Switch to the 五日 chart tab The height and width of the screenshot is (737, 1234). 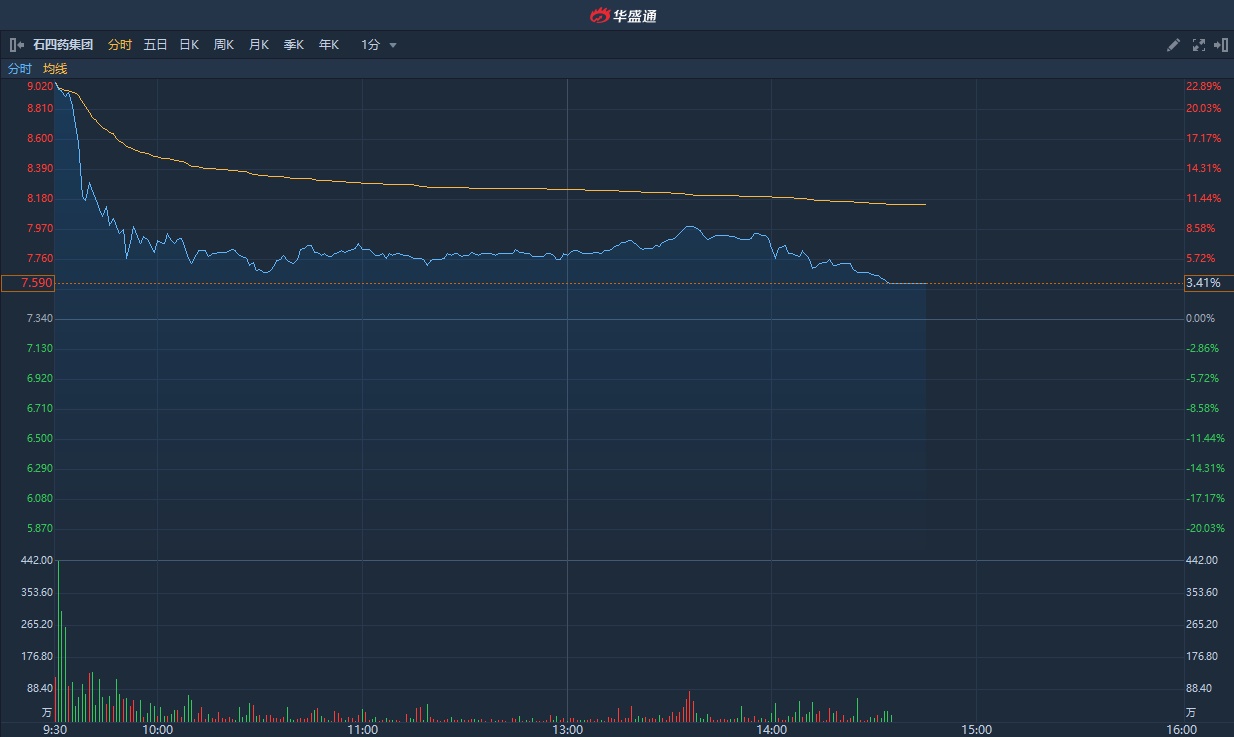(155, 45)
